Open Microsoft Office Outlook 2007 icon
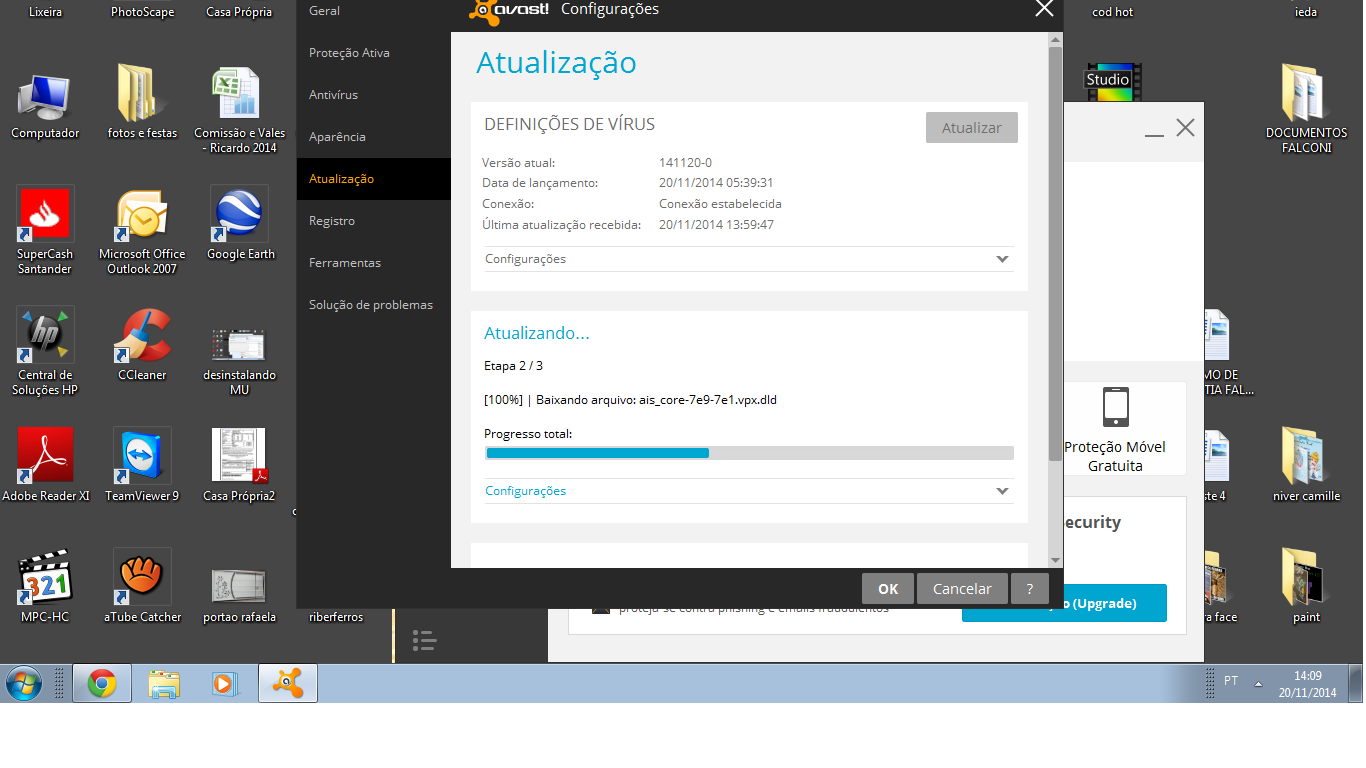 (x=142, y=217)
